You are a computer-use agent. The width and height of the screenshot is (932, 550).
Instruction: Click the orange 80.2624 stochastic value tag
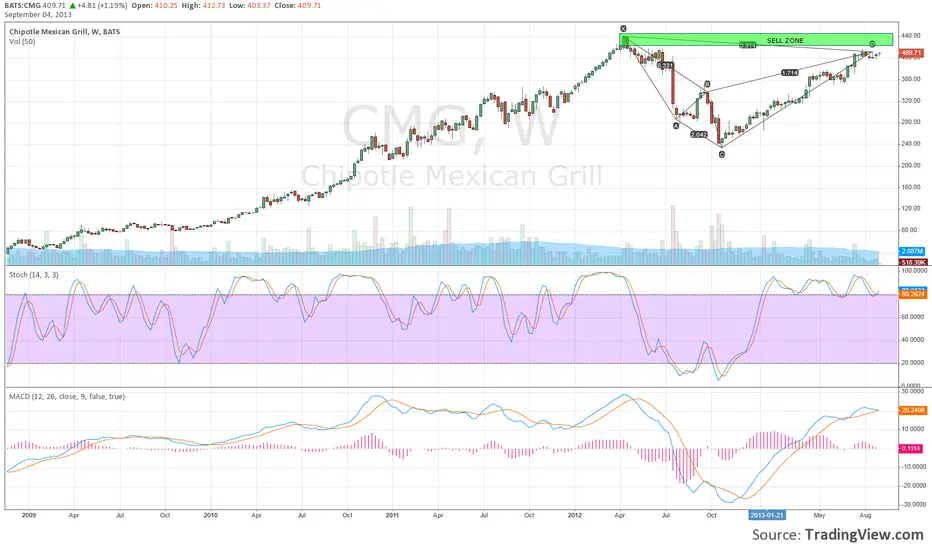[x=912, y=294]
